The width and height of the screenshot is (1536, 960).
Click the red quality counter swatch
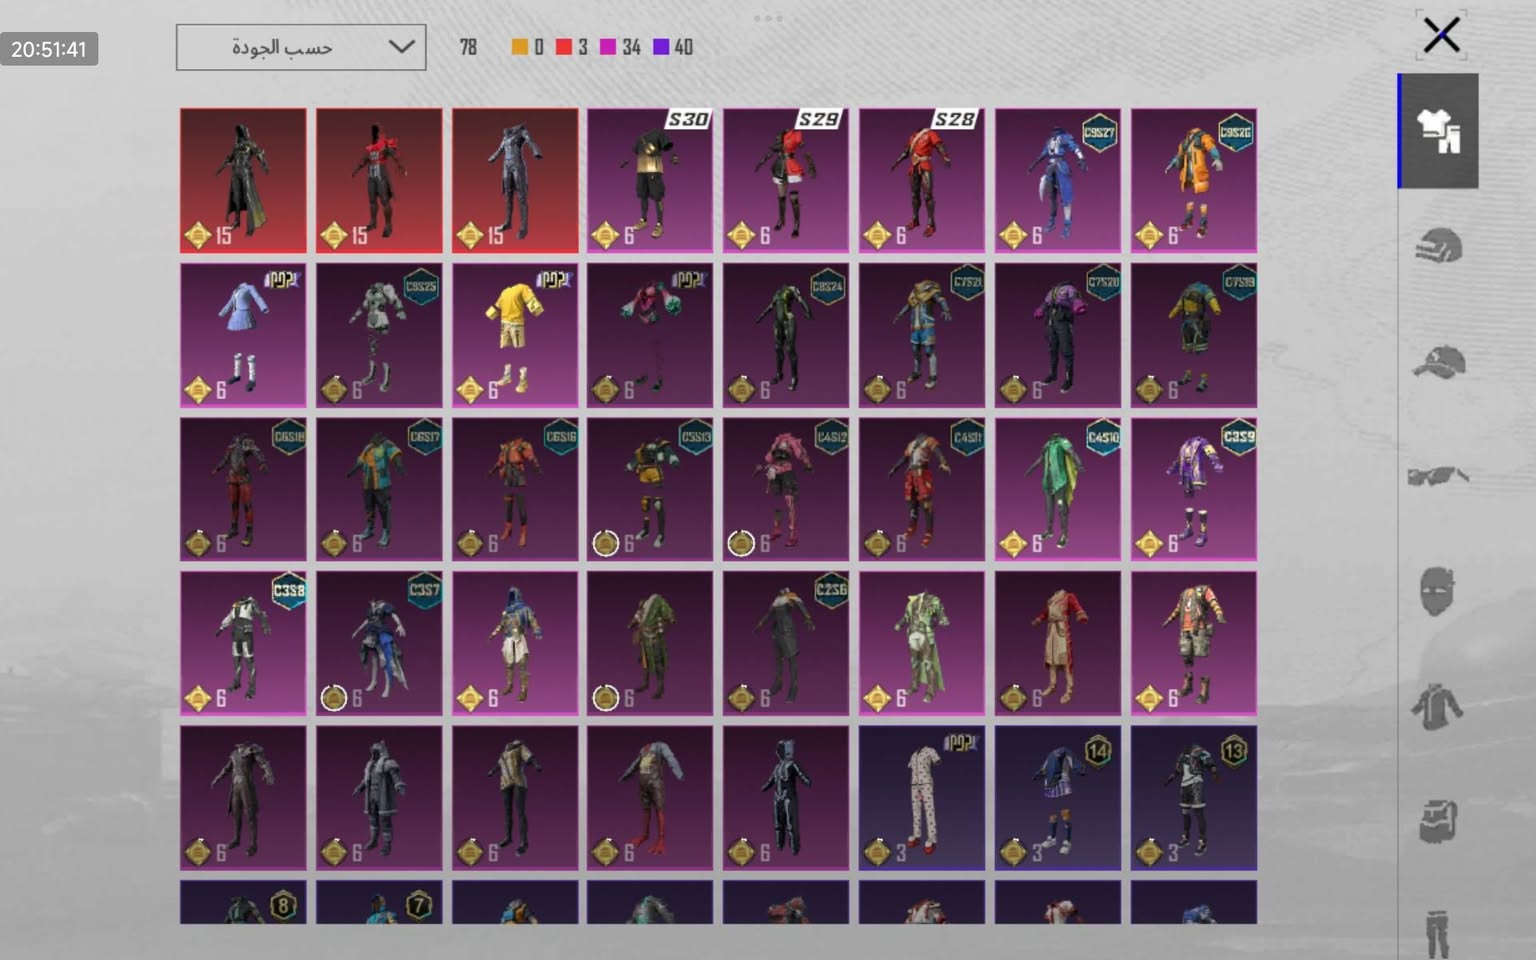[564, 47]
